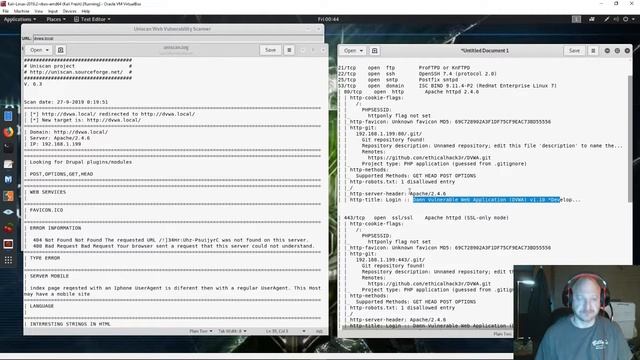Click the right editor vertical scrollbar

coord(630,139)
